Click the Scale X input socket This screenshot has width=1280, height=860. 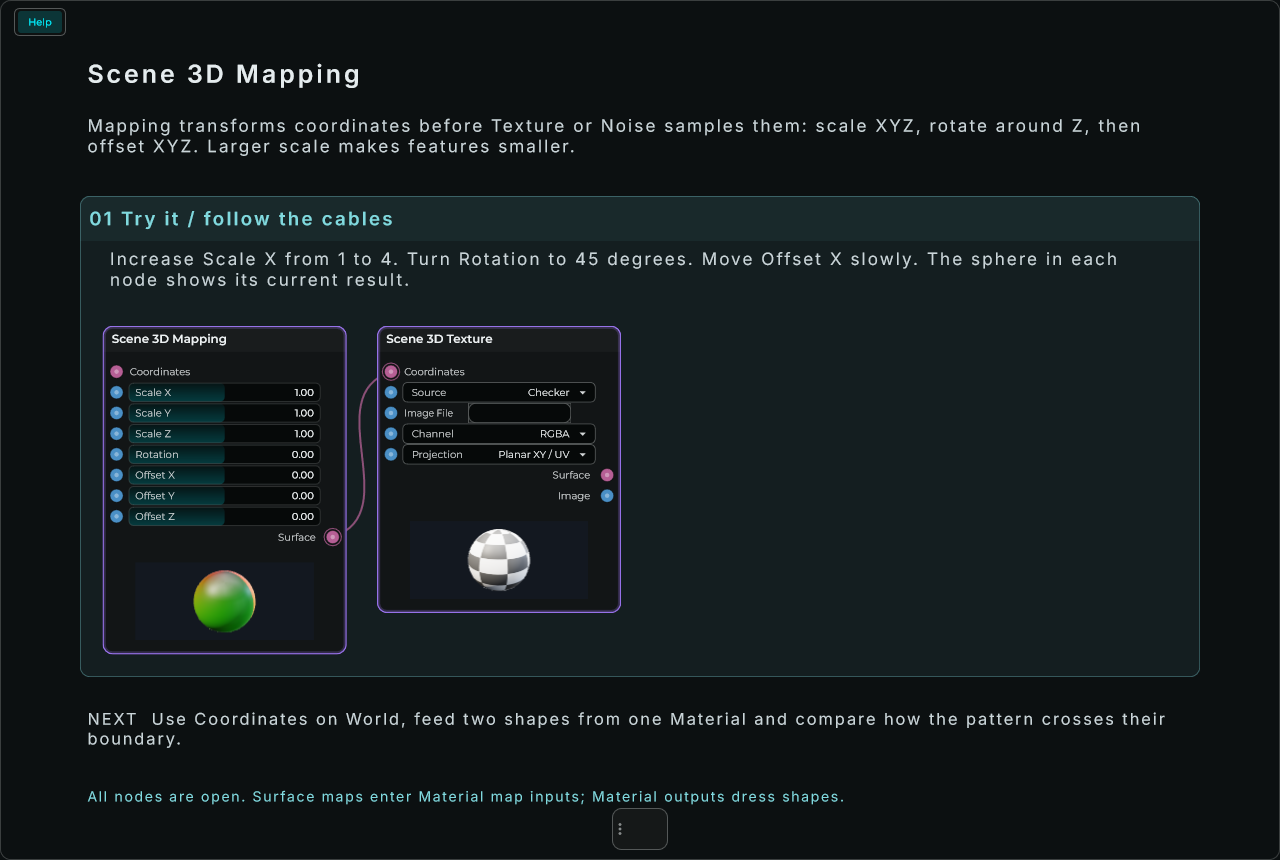point(117,393)
